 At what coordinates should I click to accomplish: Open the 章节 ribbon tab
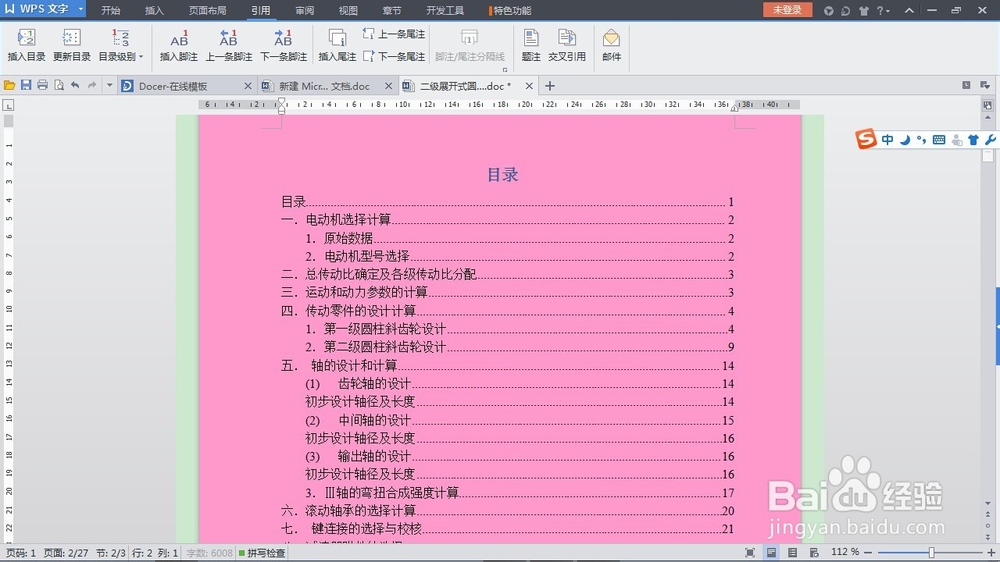(x=392, y=10)
